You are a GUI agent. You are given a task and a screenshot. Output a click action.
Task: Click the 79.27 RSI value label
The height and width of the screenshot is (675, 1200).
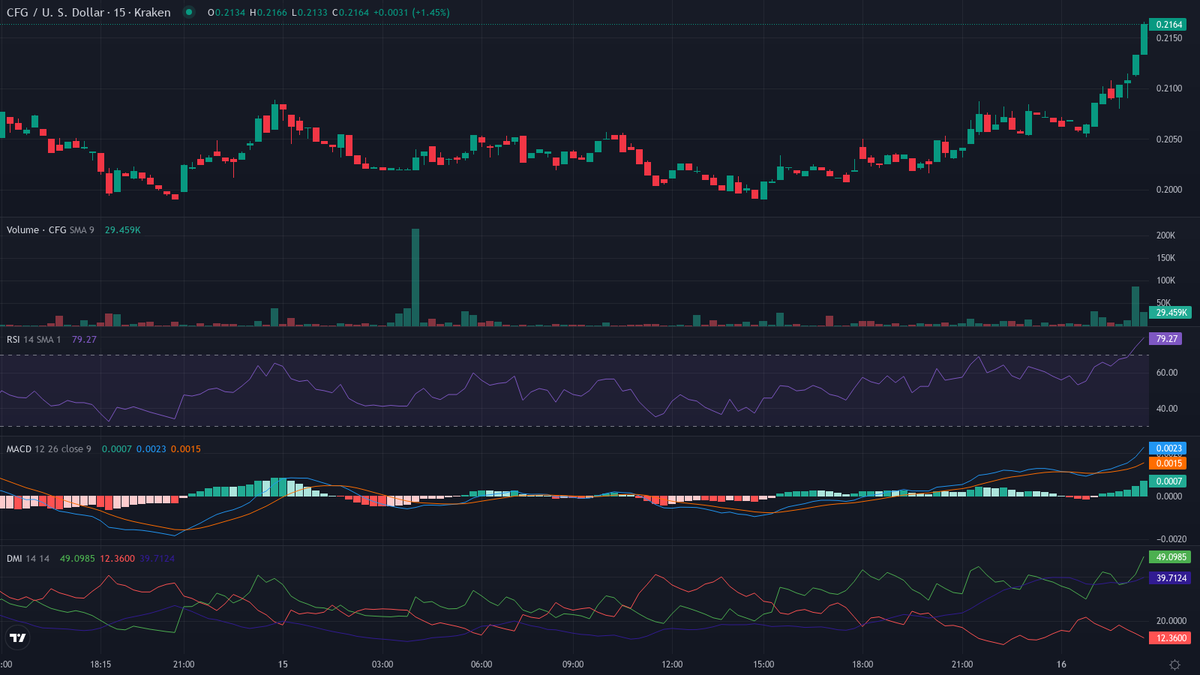(x=1166, y=339)
